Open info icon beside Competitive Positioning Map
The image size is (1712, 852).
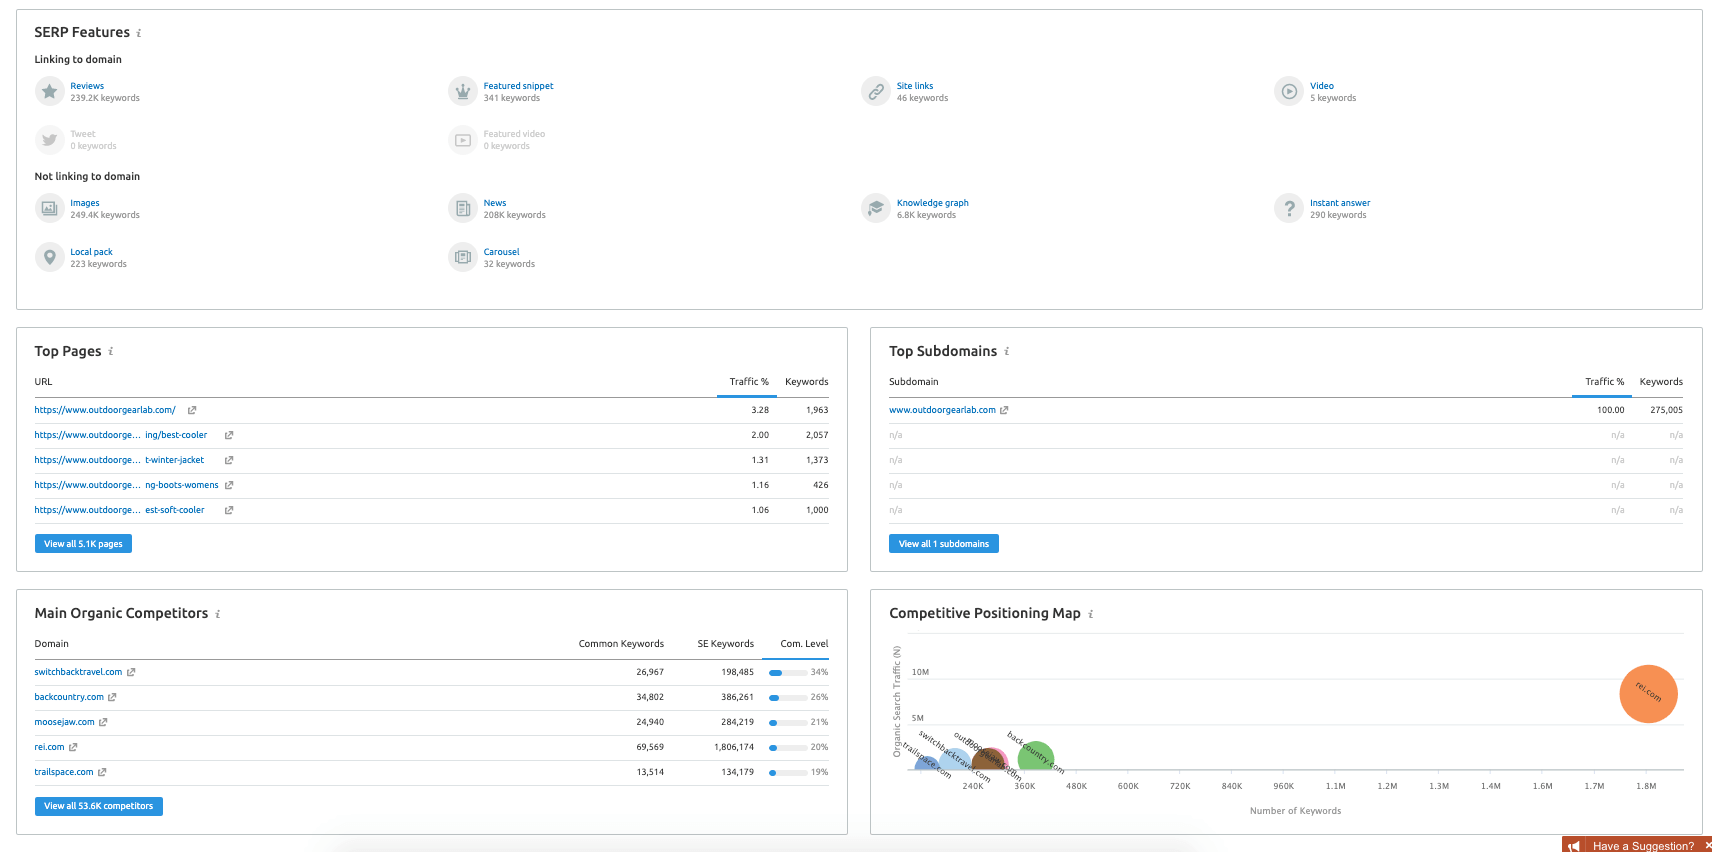click(1091, 614)
